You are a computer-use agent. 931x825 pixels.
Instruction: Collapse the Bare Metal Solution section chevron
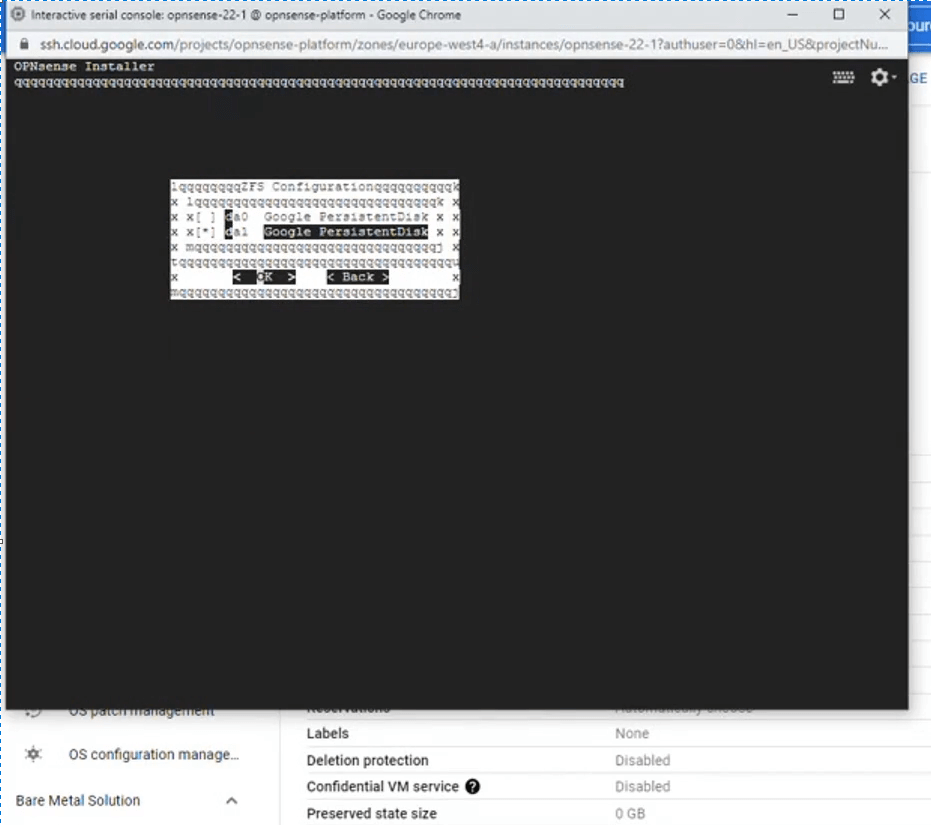pyautogui.click(x=232, y=801)
